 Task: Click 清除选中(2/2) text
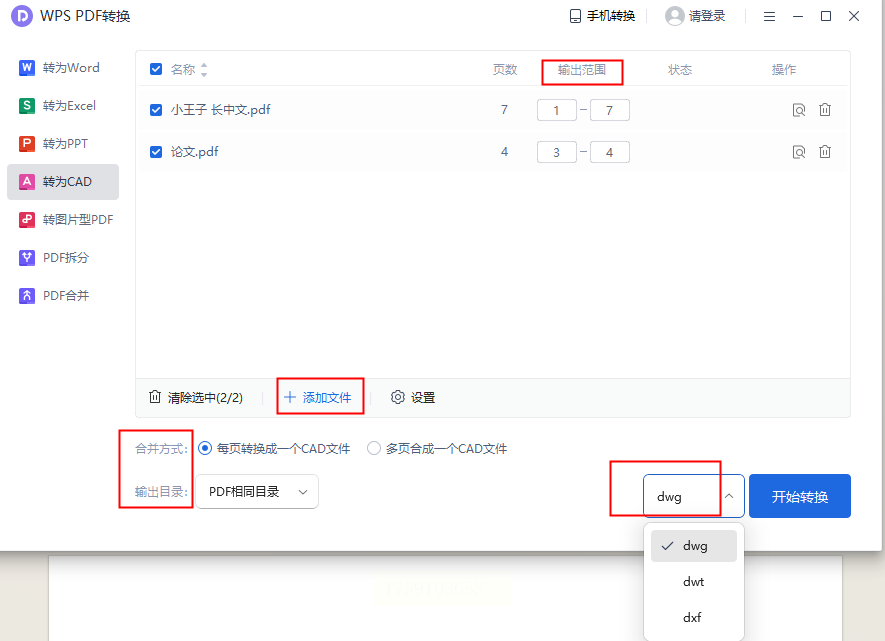click(x=205, y=397)
